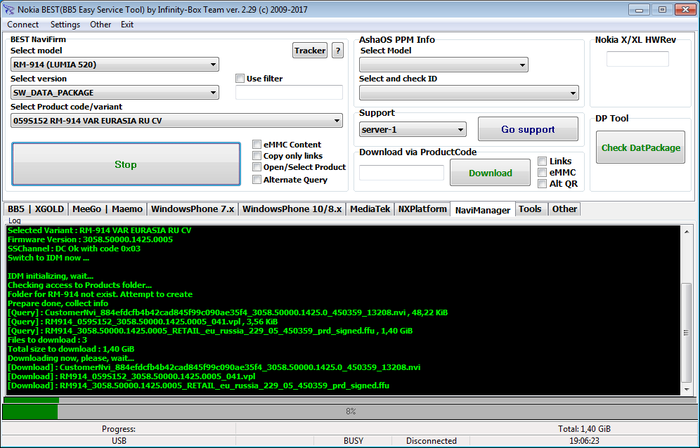700x448 pixels.
Task: Click the 19:06:23 time in status bar
Action: coord(584,441)
